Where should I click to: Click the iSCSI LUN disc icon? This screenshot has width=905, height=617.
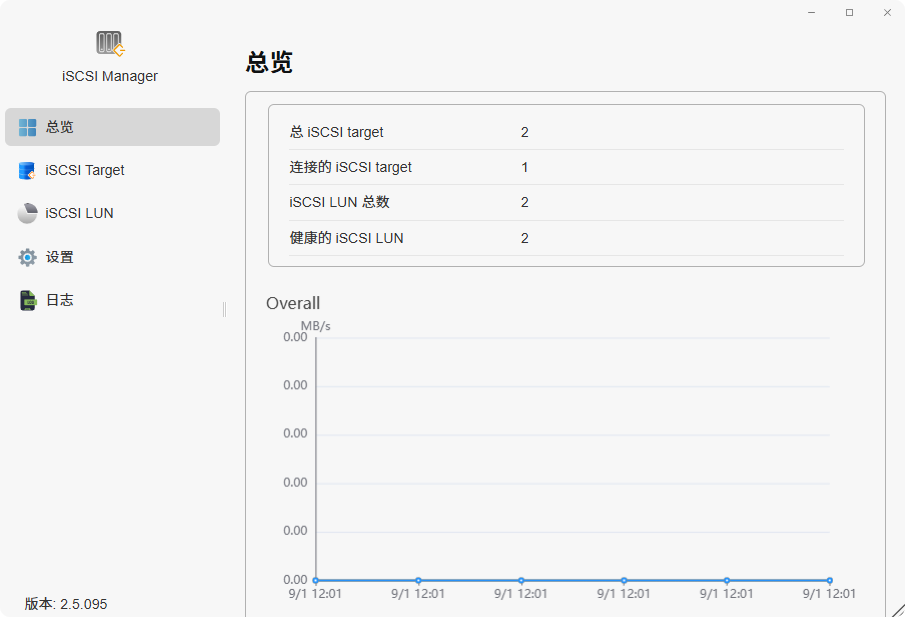(x=26, y=213)
